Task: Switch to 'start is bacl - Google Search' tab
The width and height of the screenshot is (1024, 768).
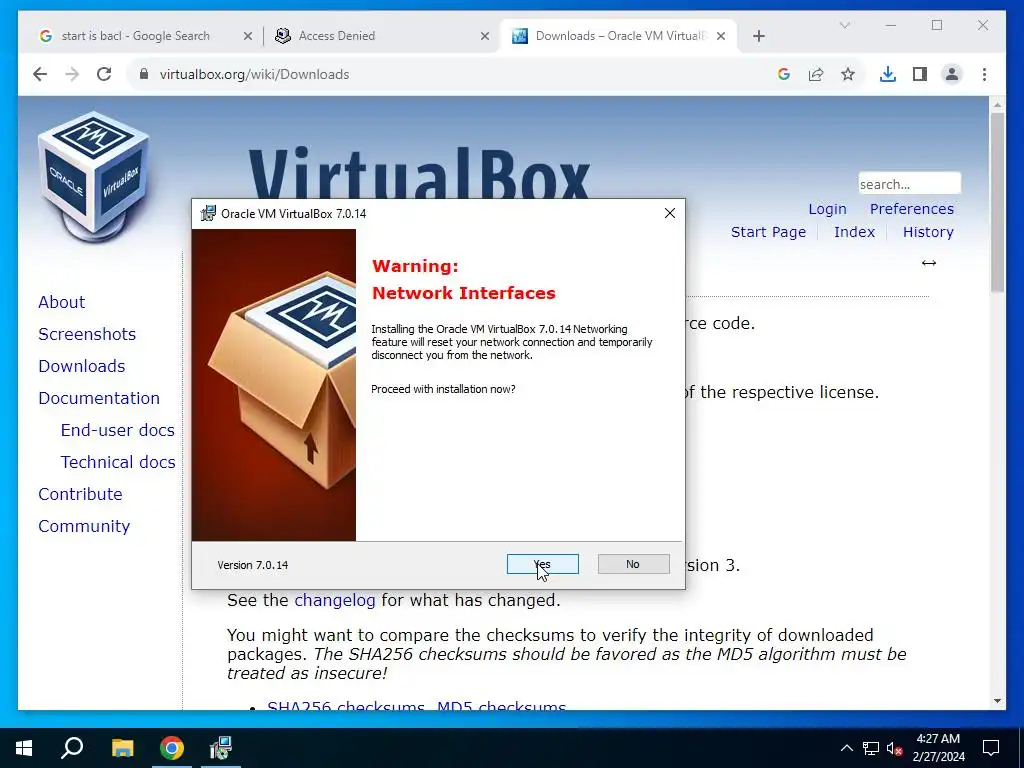Action: coord(136,36)
